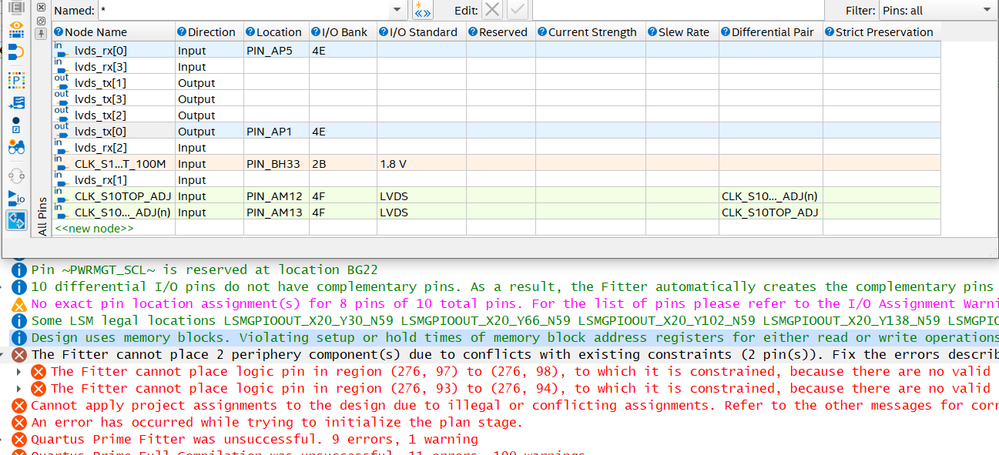Open the Named field dropdown arrow
Screen dimensions: 999x455
[x=398, y=10]
